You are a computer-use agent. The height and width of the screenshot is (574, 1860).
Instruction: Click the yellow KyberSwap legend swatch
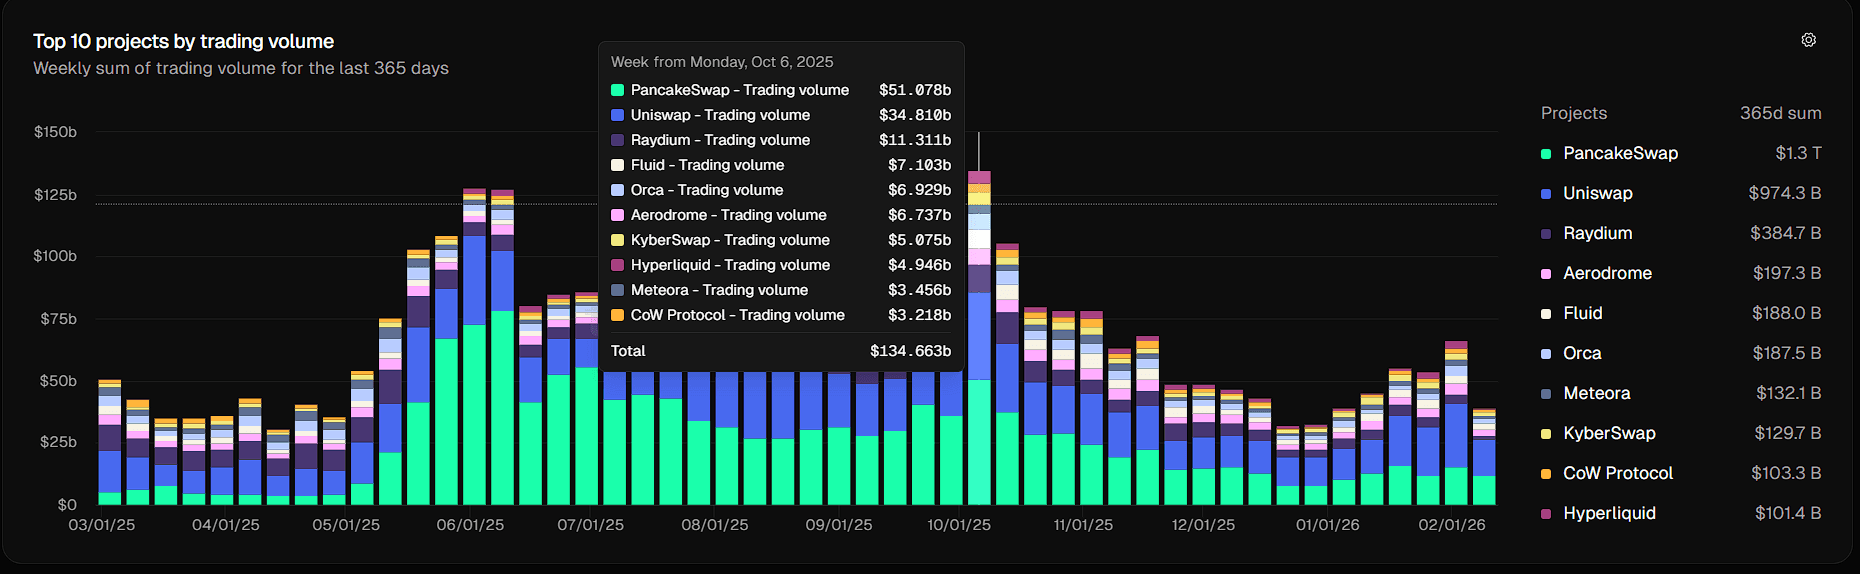click(1546, 434)
